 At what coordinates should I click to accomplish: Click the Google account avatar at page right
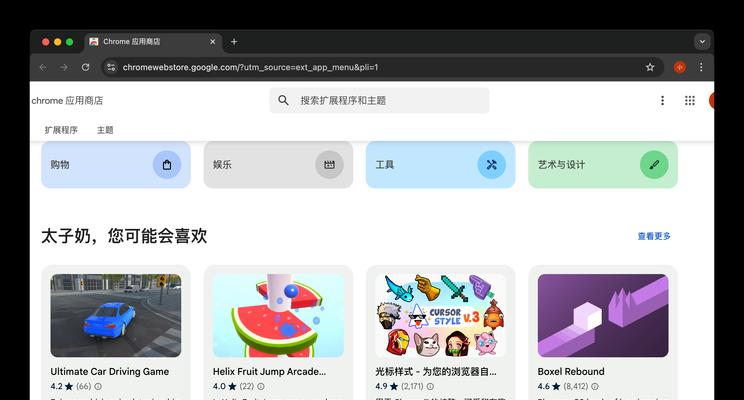[x=711, y=101]
